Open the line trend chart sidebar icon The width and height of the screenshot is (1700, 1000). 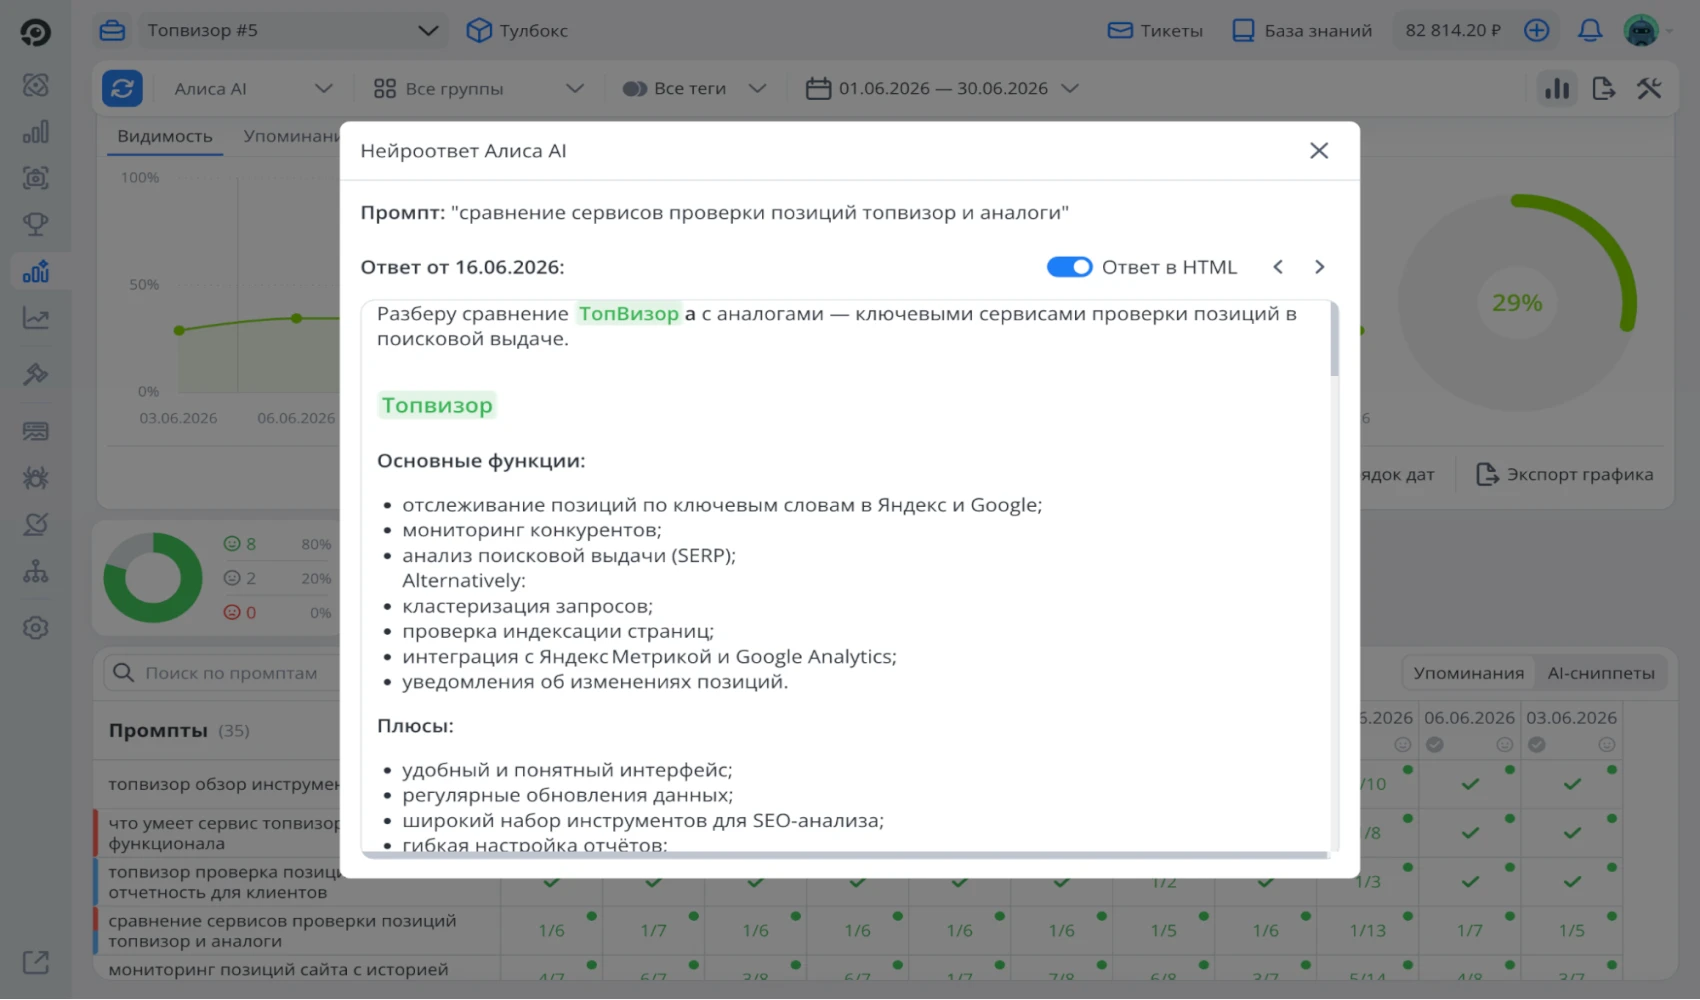[36, 318]
